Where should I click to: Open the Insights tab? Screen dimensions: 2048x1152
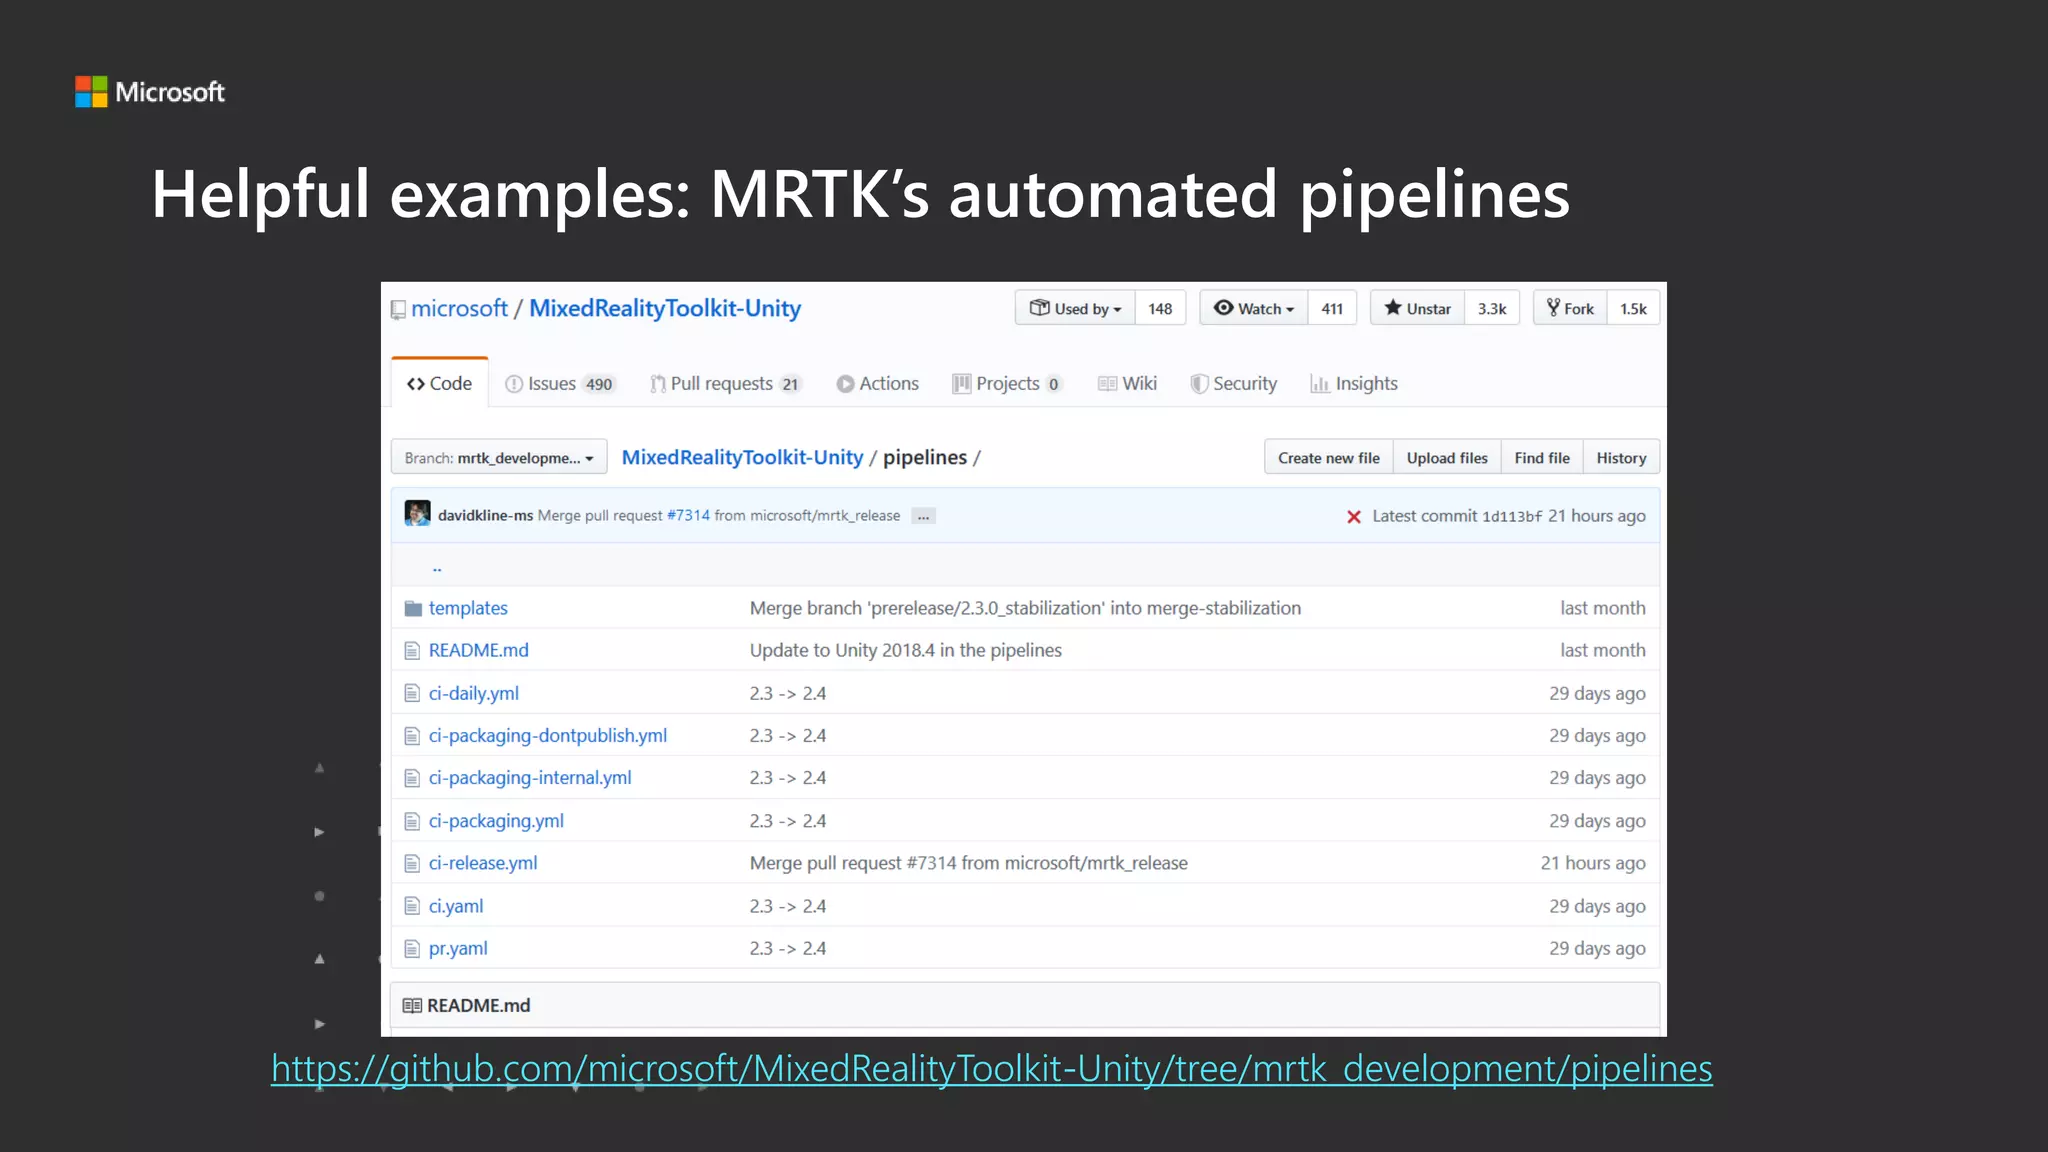tap(1354, 384)
